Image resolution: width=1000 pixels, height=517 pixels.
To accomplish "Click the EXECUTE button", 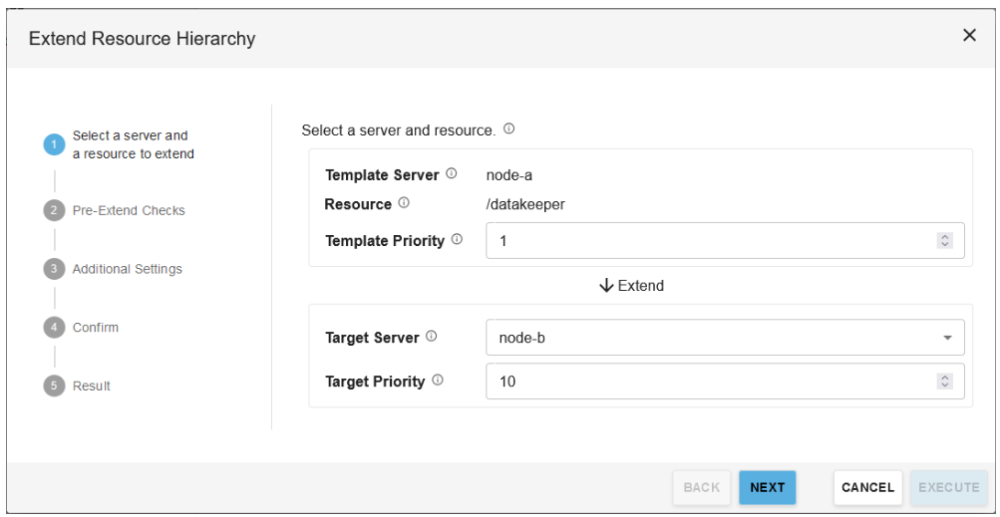I will click(x=948, y=487).
